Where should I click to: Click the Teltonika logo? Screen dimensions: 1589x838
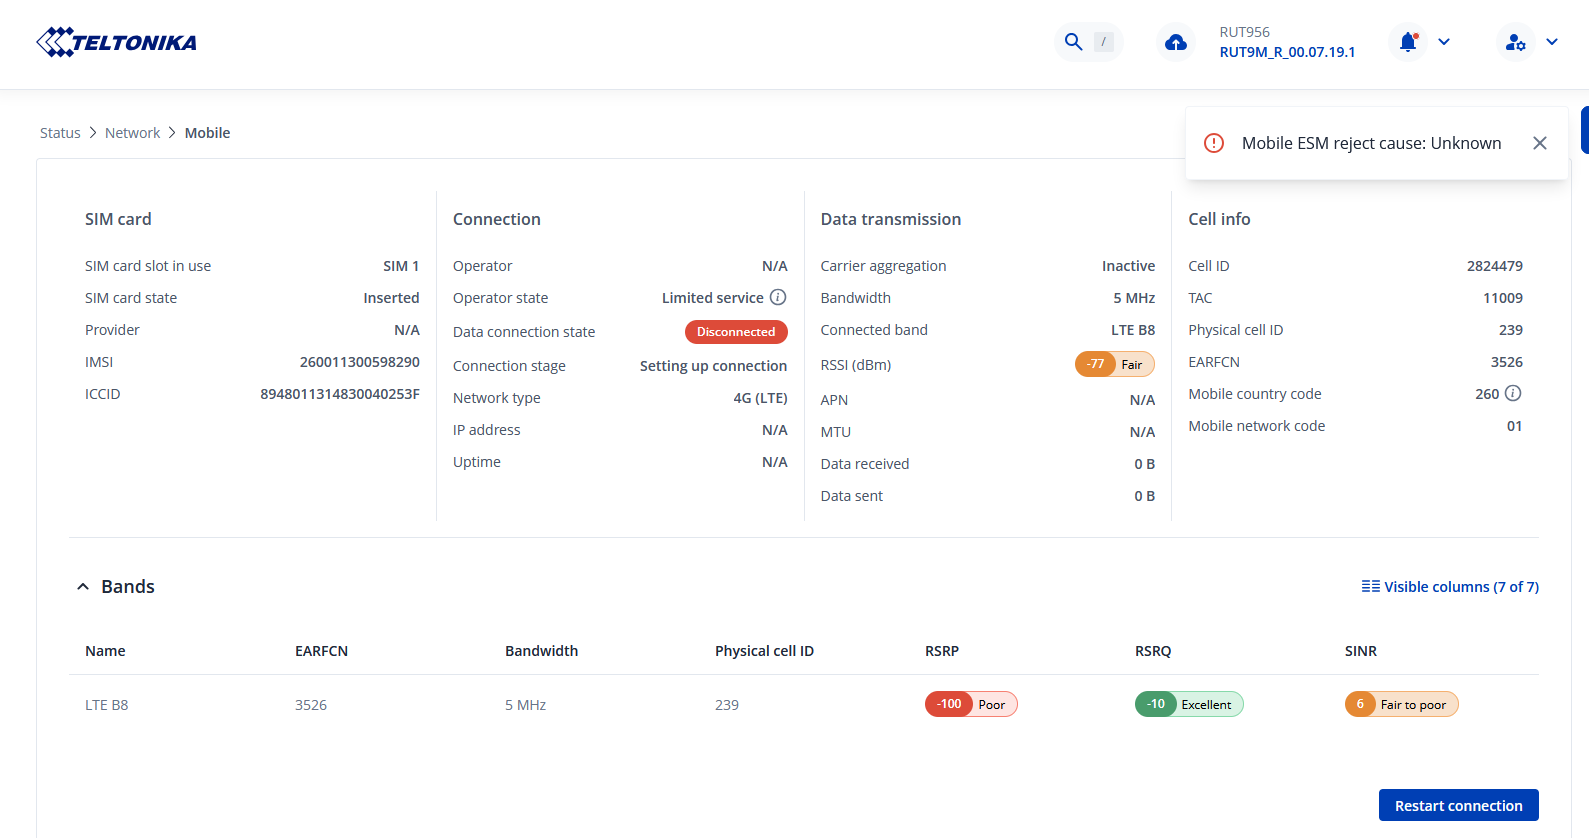116,42
